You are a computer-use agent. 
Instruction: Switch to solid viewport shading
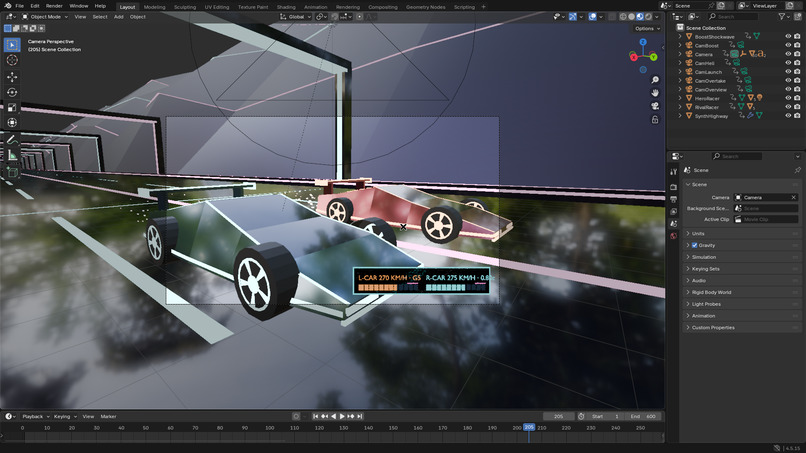coord(631,17)
